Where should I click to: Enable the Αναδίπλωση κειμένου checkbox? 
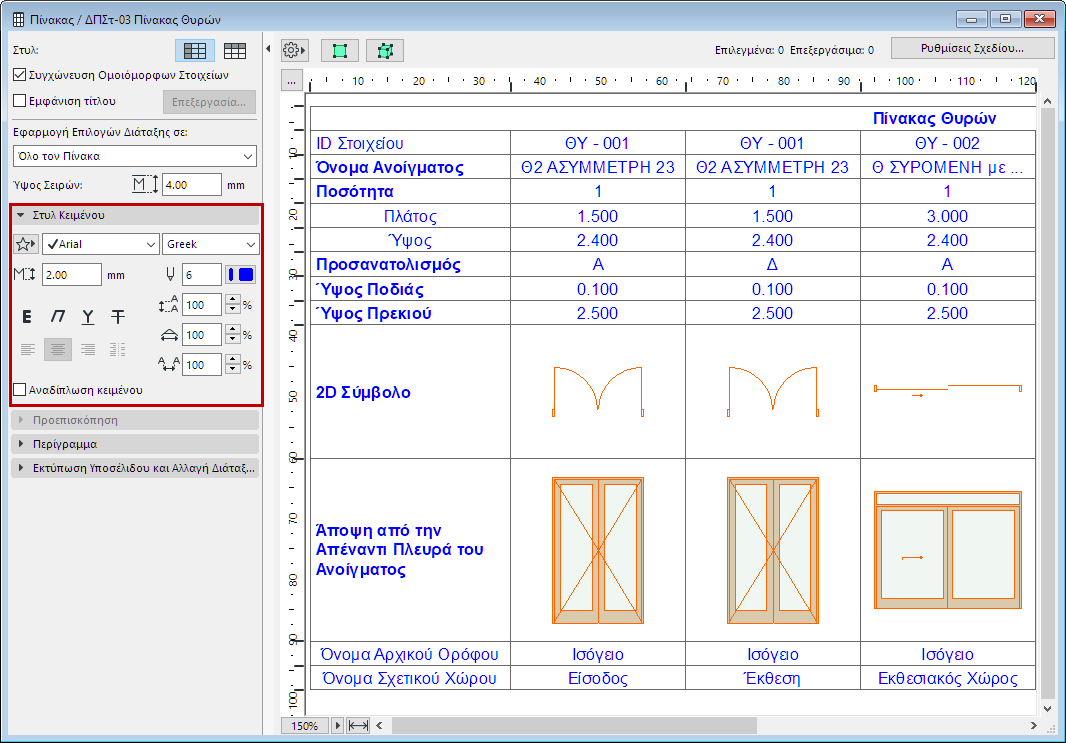pyautogui.click(x=20, y=389)
